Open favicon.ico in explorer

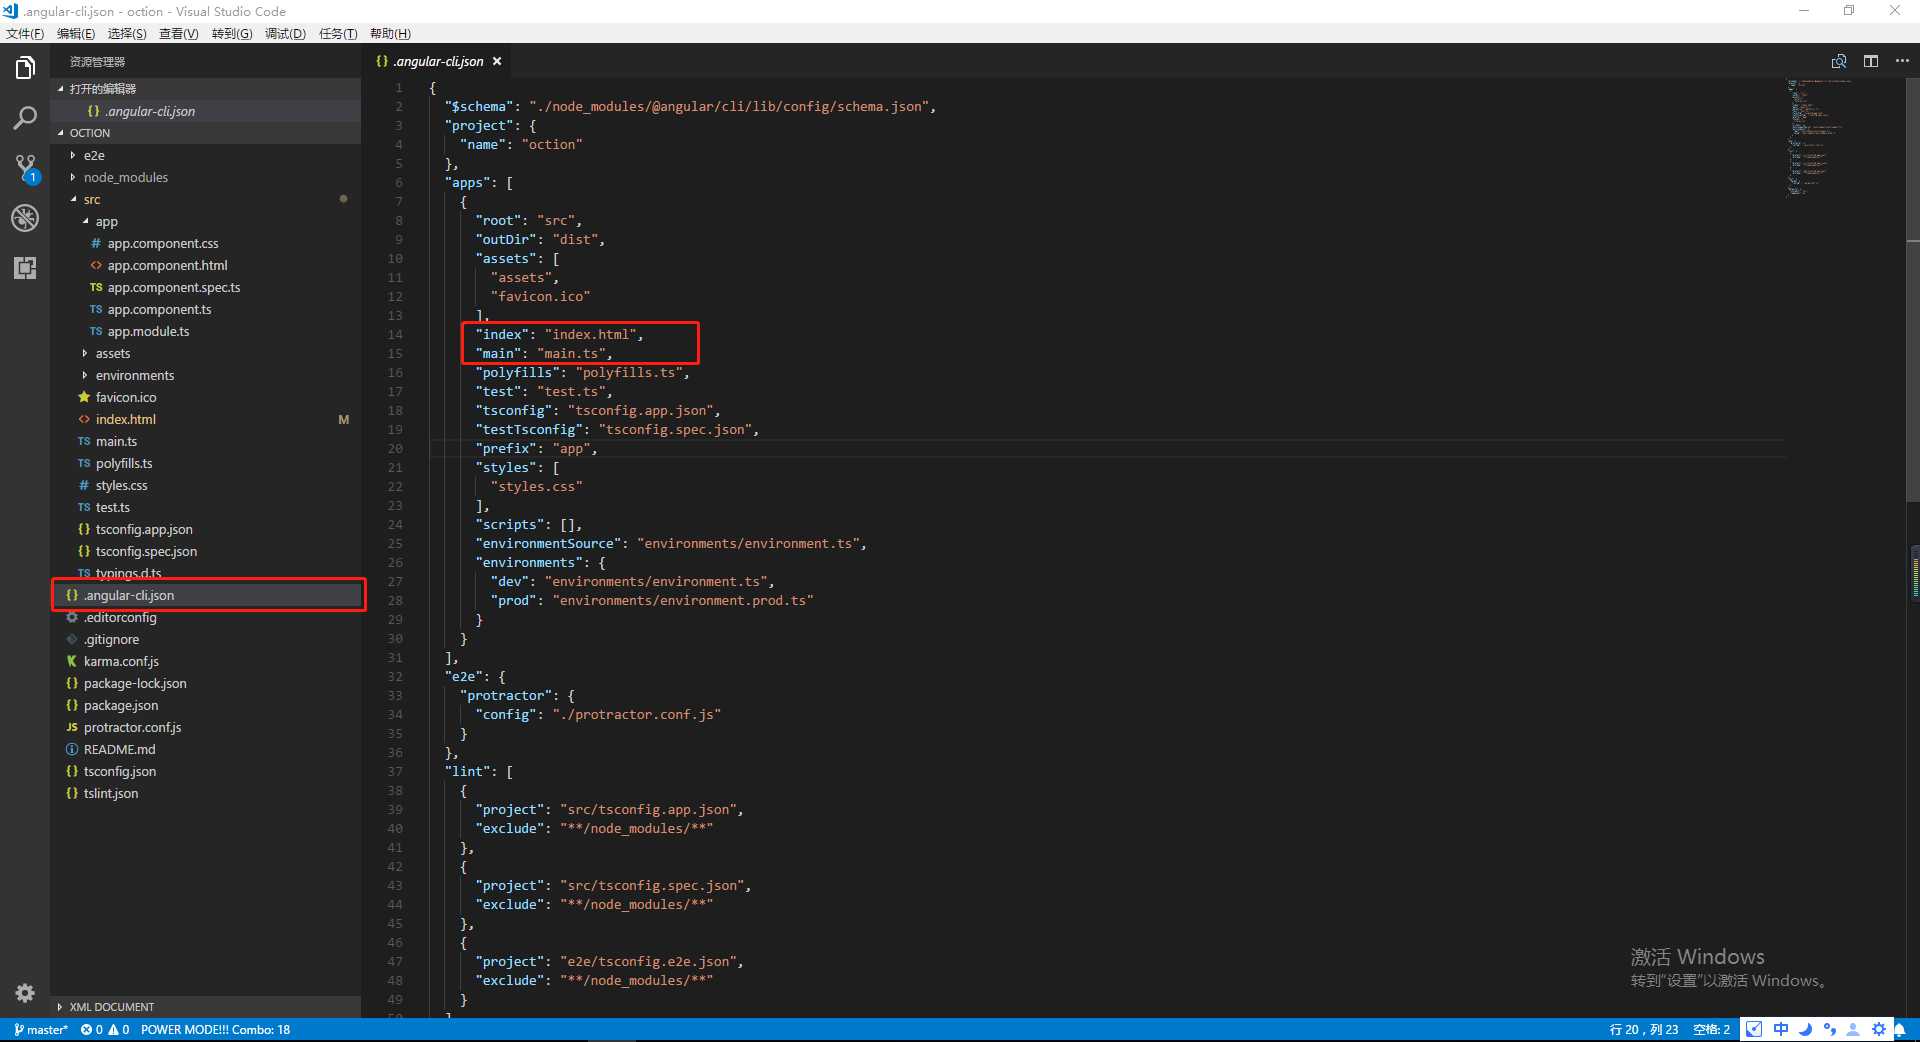[x=206, y=397]
